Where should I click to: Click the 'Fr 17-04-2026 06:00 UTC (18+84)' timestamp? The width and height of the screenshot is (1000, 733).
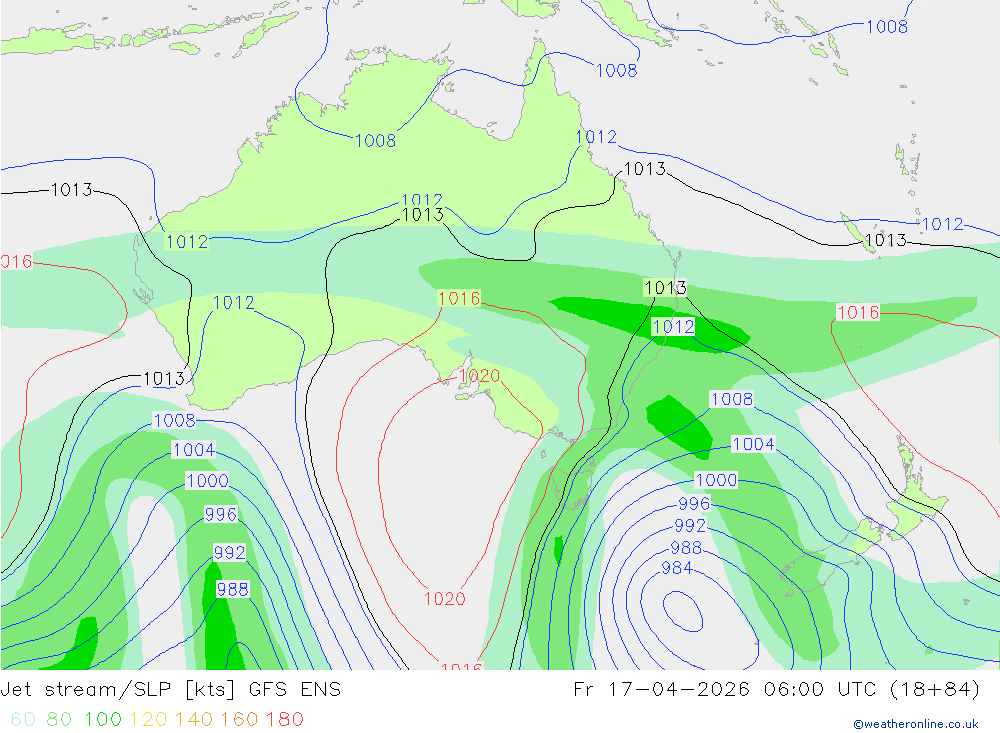[x=777, y=690]
